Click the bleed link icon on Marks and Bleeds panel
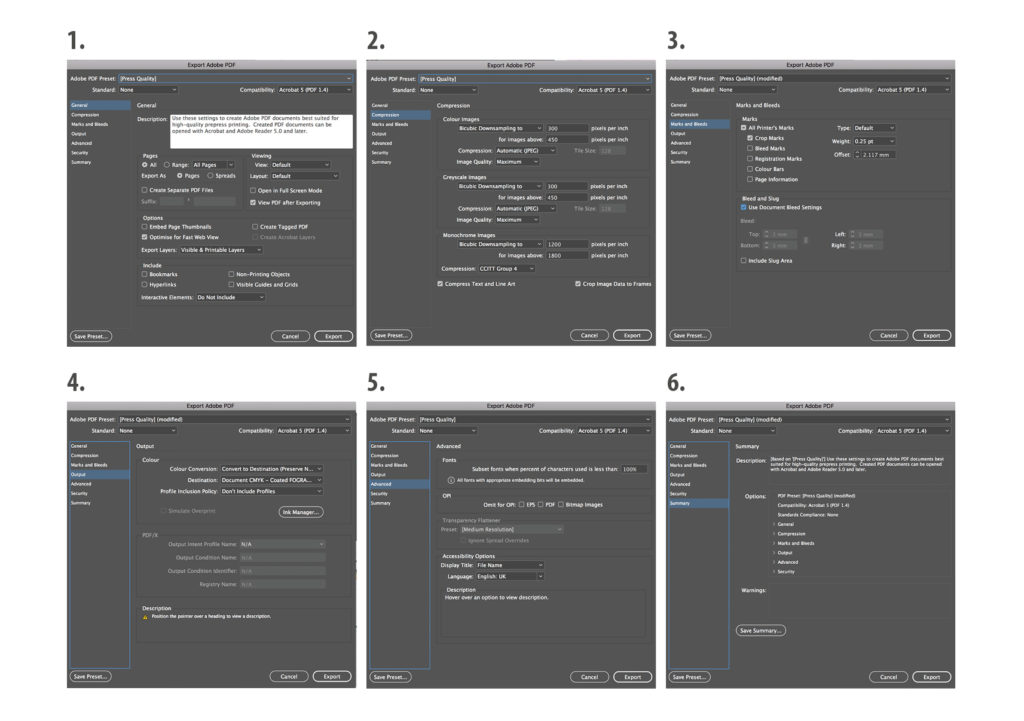This screenshot has height=721, width=1024. click(805, 240)
